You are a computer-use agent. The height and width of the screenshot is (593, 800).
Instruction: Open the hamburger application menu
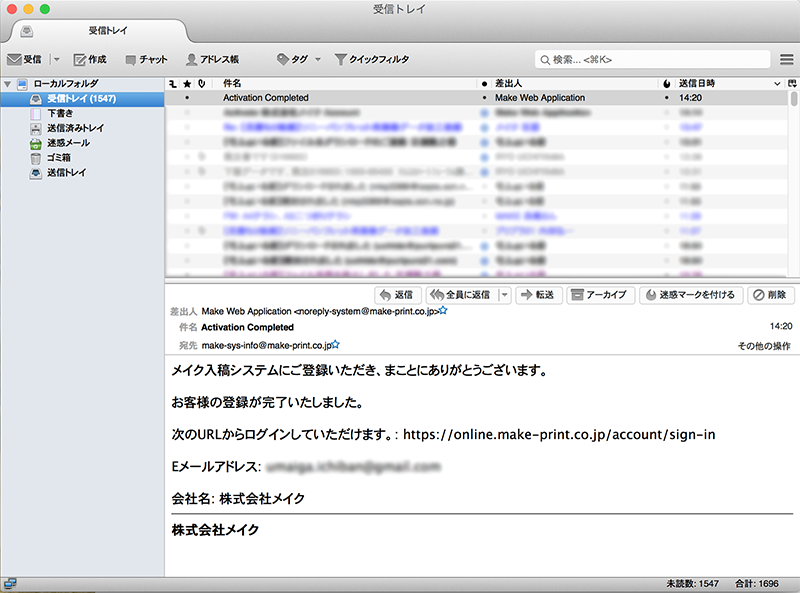coord(786,60)
